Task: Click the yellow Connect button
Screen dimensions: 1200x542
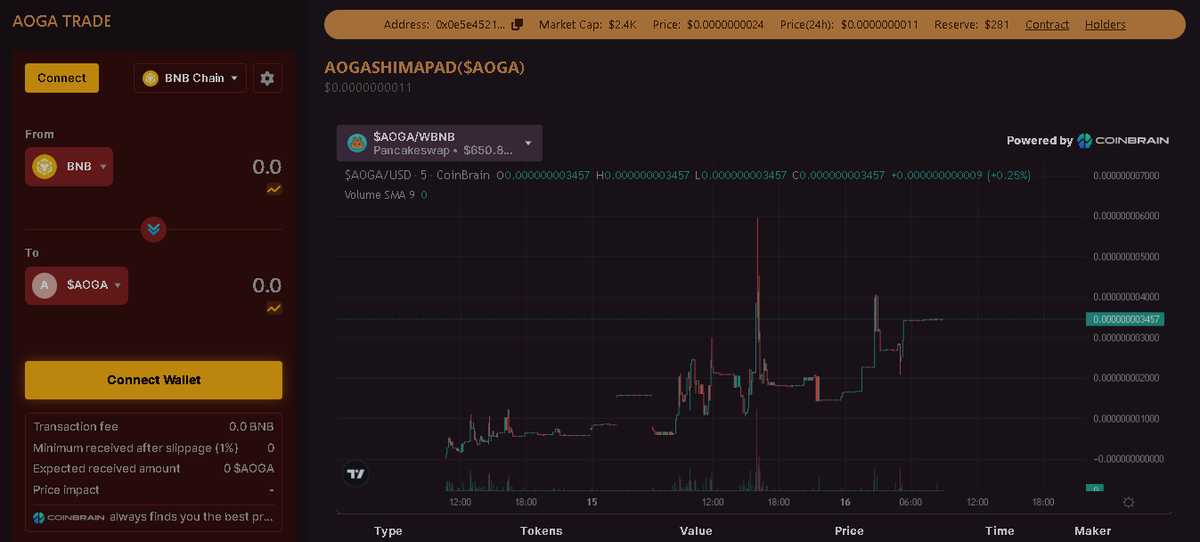Action: (x=62, y=78)
